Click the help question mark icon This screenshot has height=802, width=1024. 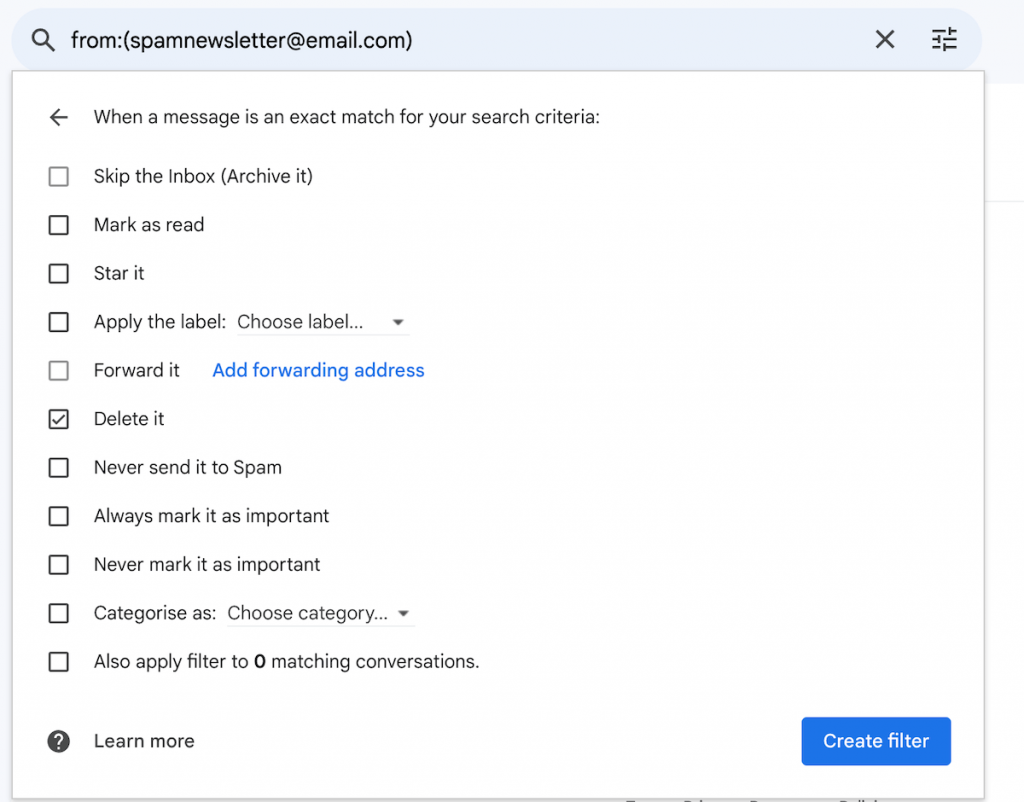click(59, 741)
